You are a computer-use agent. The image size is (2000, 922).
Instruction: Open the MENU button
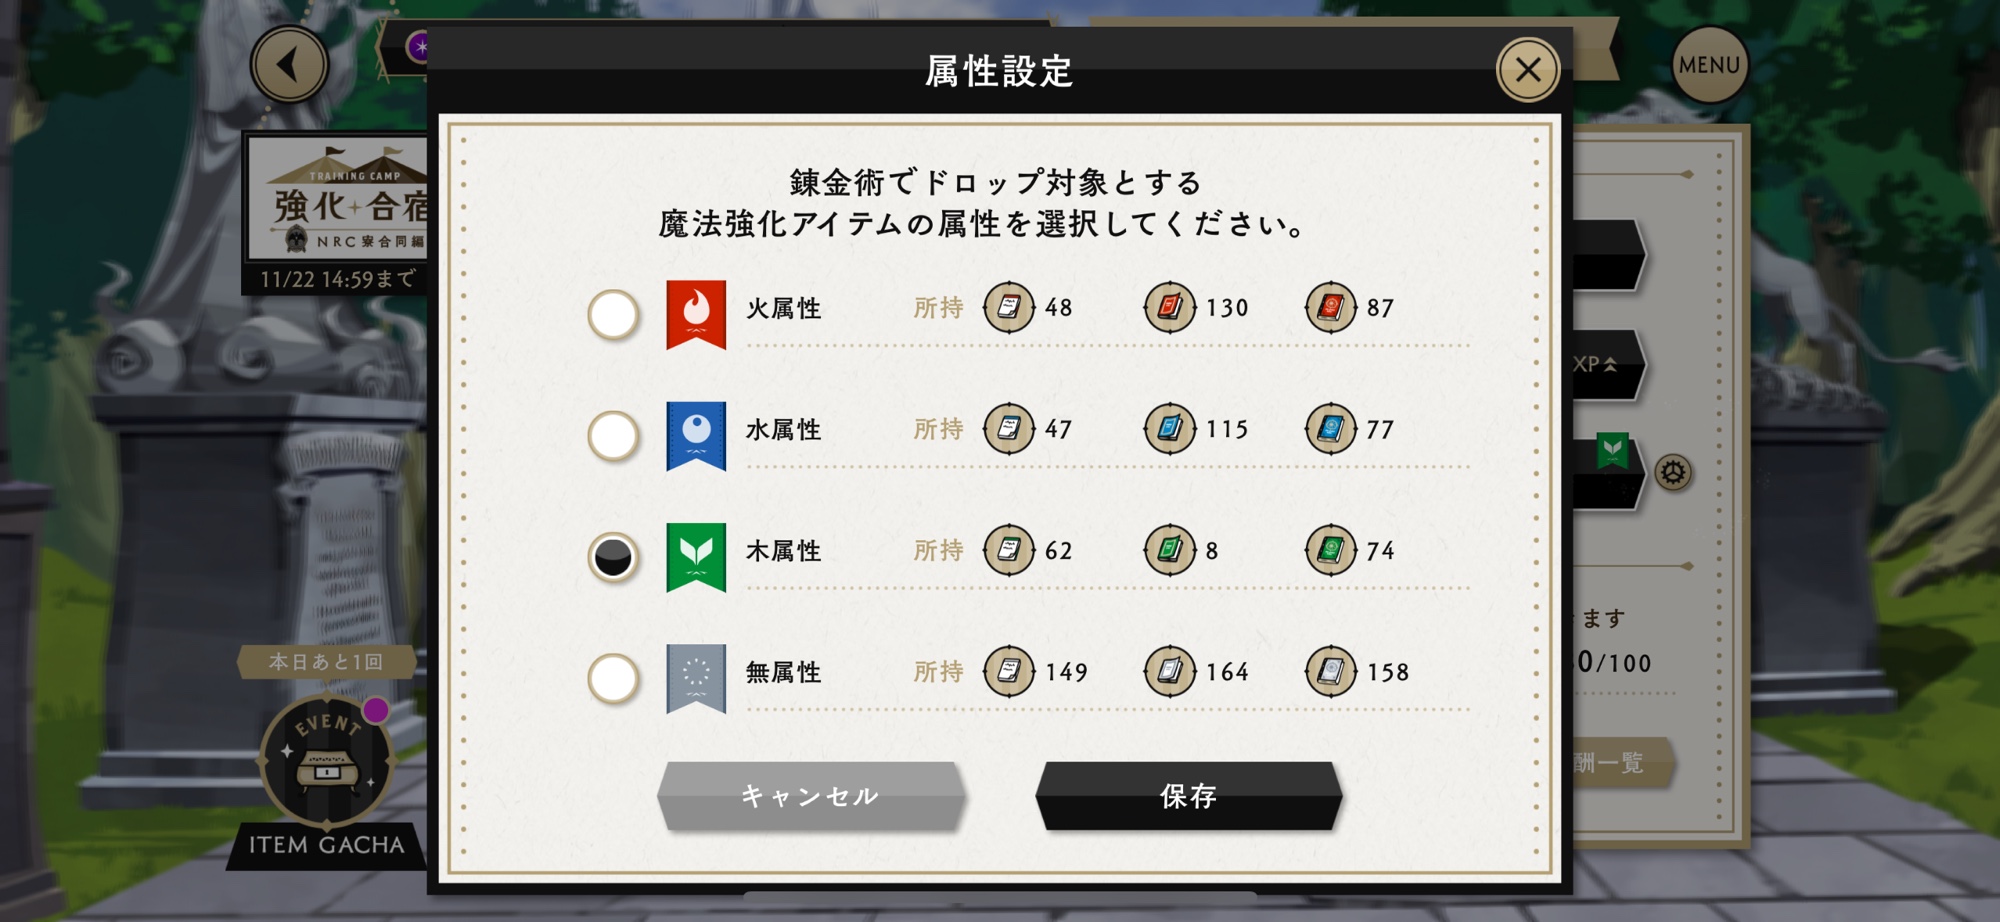click(1709, 65)
